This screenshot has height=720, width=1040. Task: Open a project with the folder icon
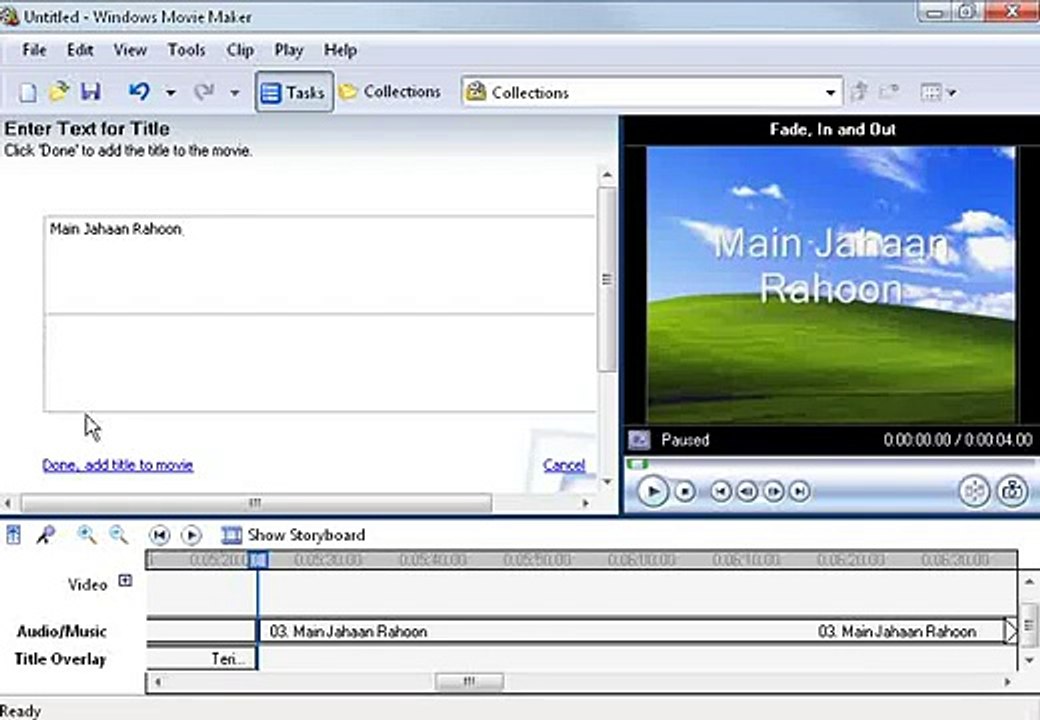point(58,91)
